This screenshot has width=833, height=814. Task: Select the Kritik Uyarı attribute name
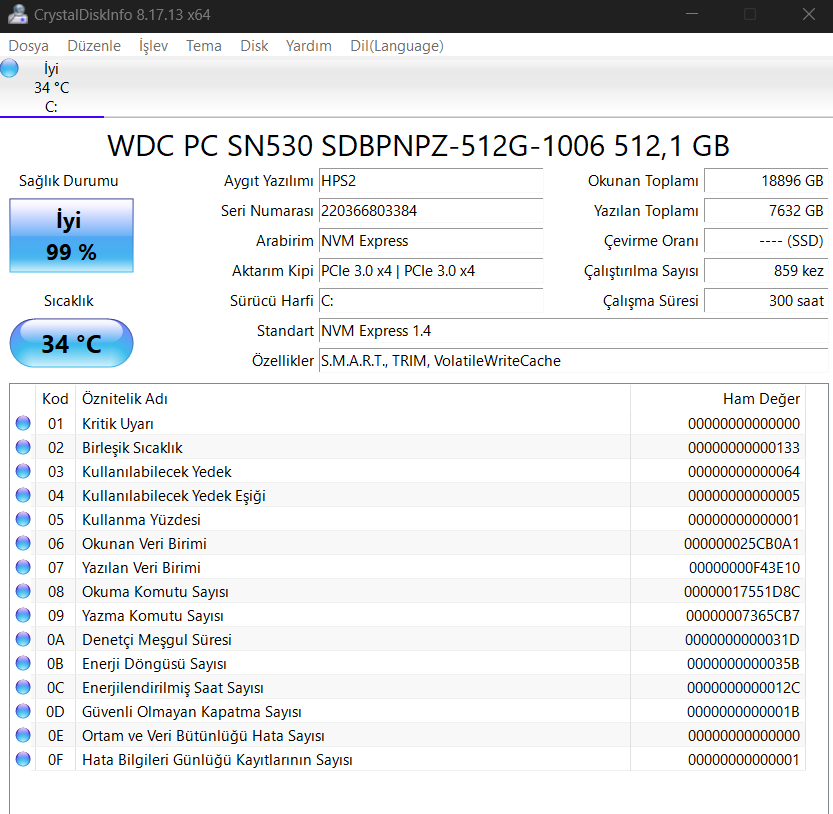[x=117, y=424]
